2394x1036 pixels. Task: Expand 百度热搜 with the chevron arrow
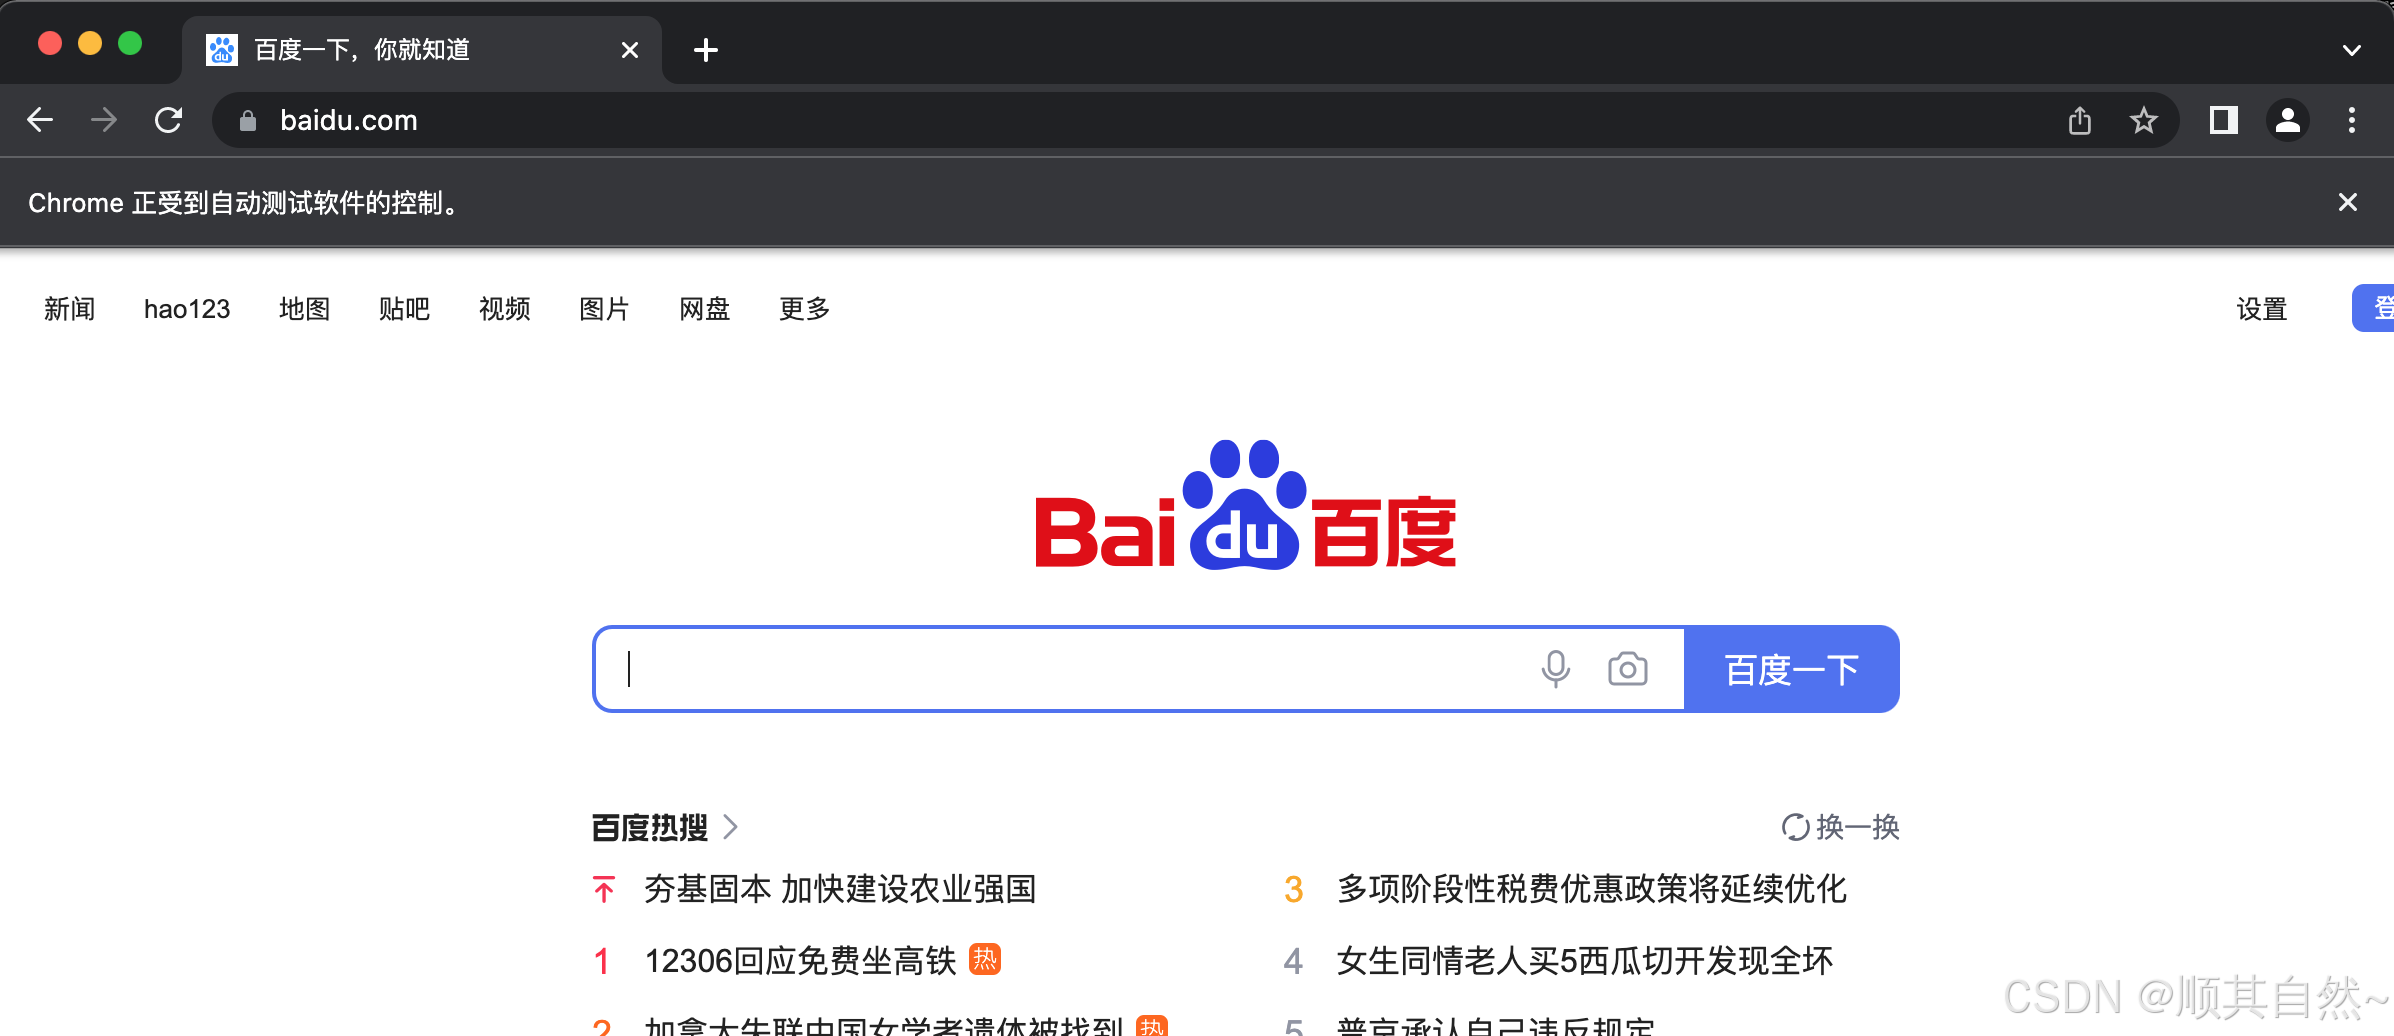click(731, 827)
